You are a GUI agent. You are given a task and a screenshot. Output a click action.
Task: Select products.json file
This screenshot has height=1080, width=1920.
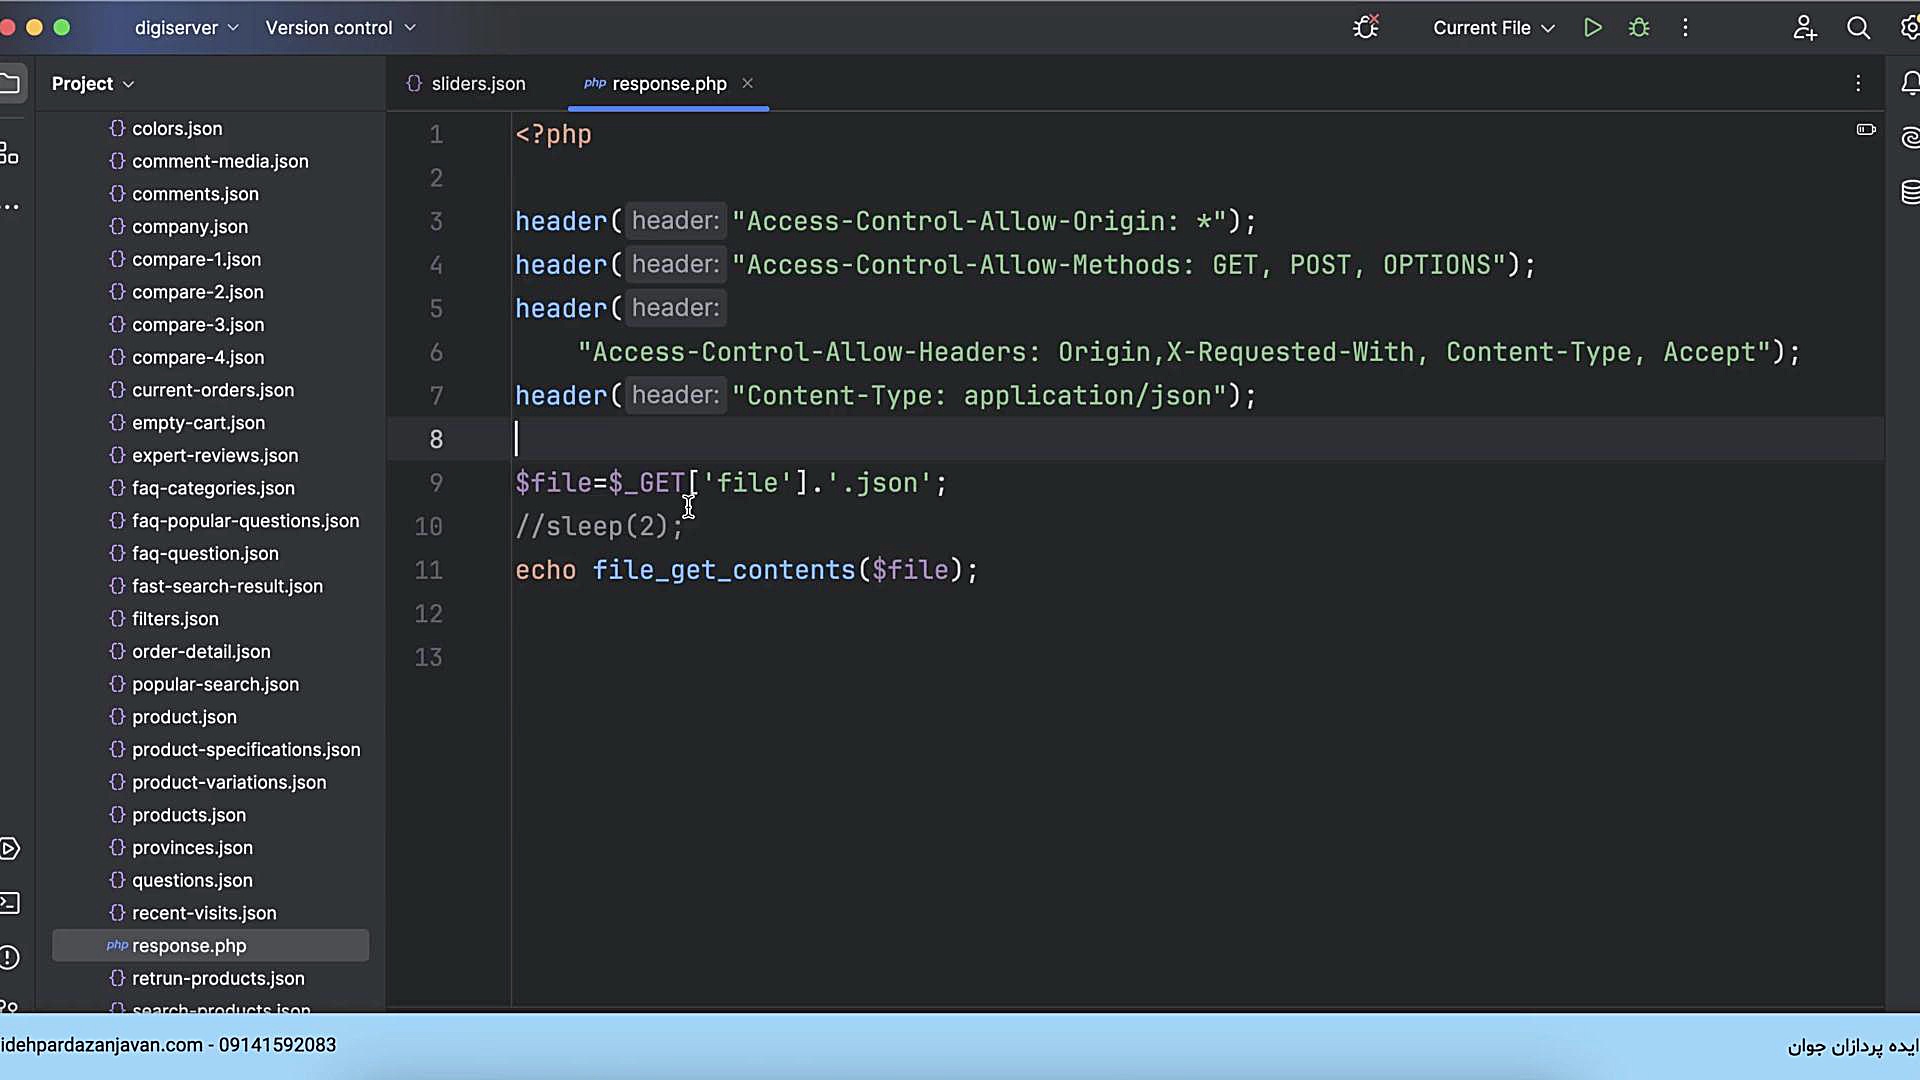coord(189,815)
